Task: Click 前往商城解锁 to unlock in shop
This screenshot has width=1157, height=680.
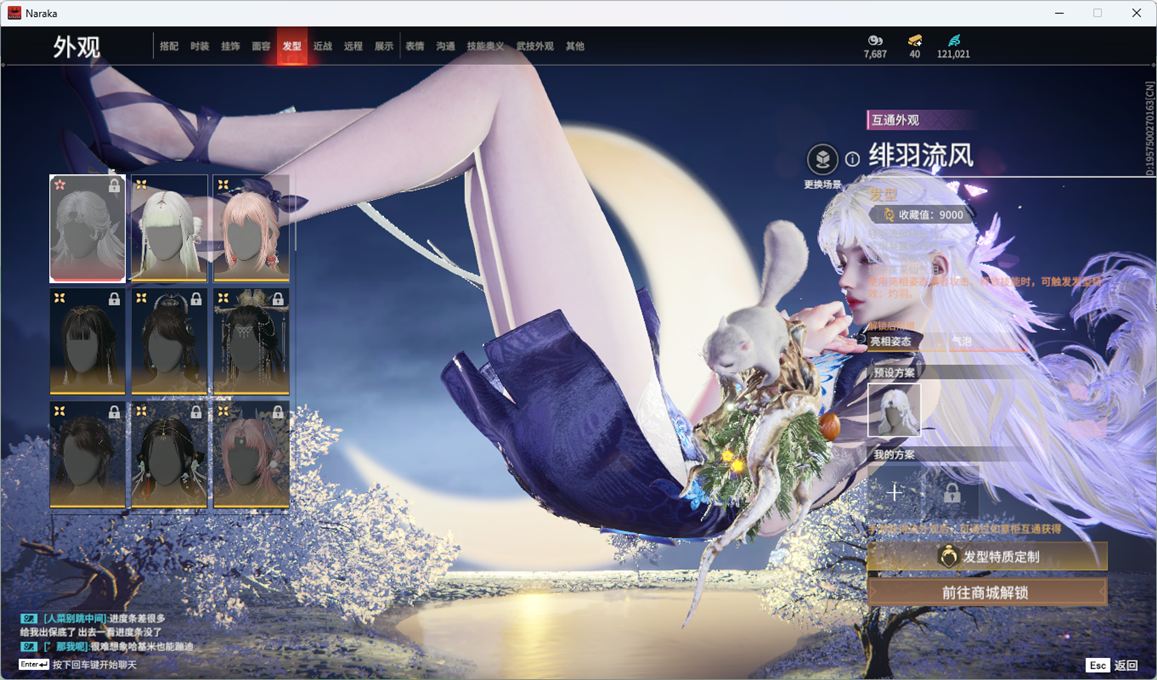Action: pos(987,592)
